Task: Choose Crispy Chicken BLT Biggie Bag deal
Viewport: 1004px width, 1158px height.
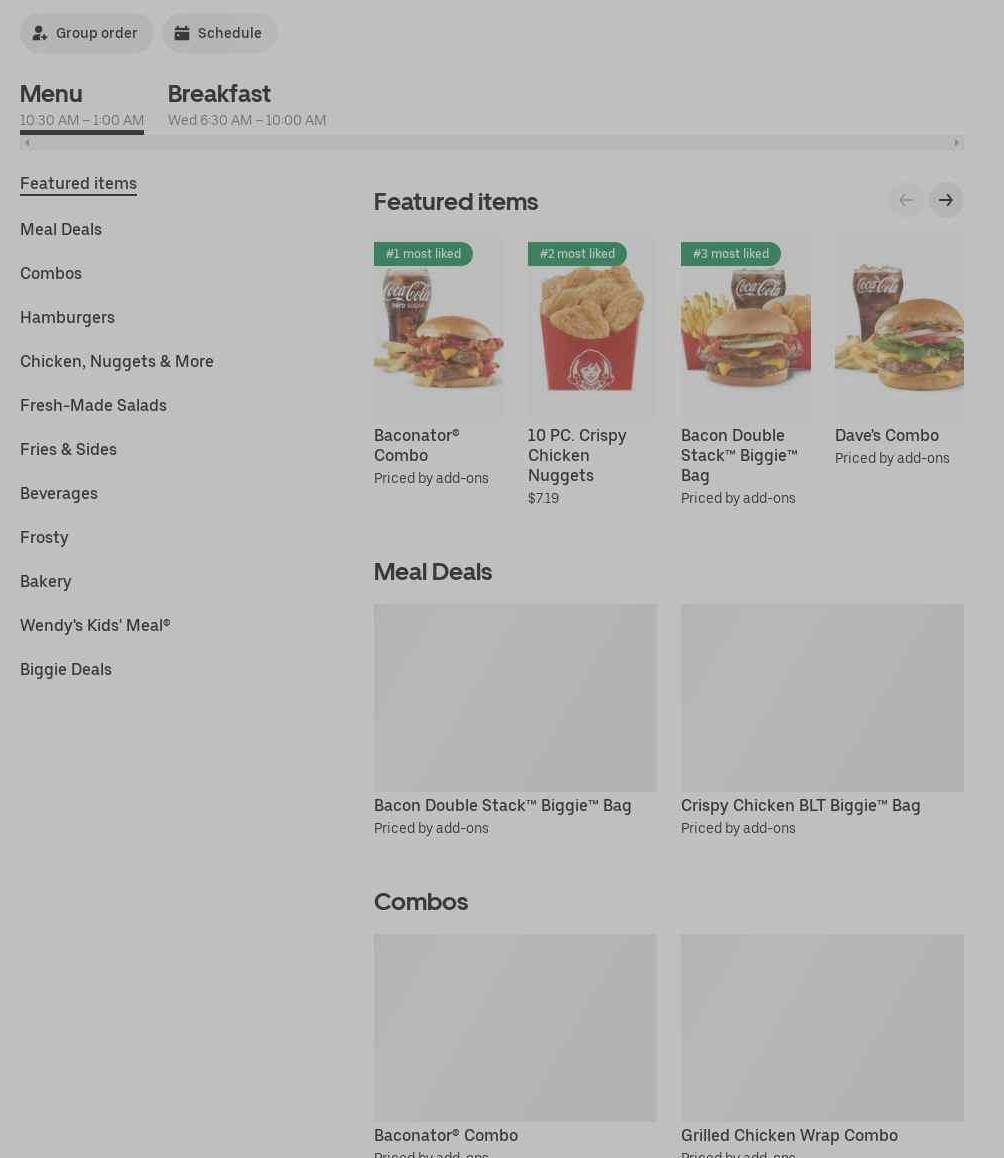Action: (822, 721)
